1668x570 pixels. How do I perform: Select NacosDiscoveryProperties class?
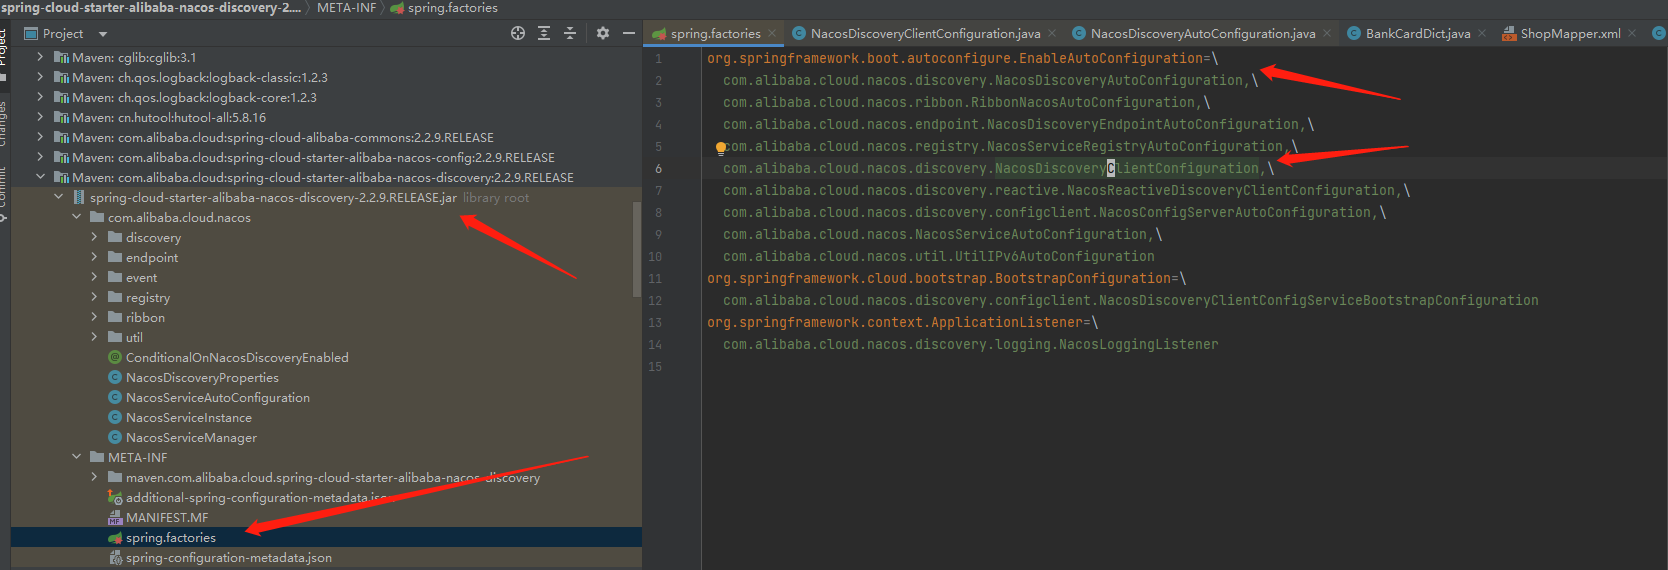coord(202,377)
